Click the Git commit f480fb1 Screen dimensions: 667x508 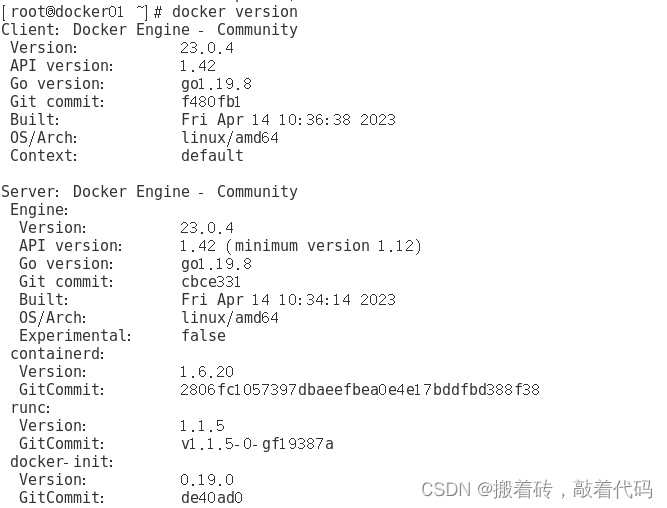point(211,102)
